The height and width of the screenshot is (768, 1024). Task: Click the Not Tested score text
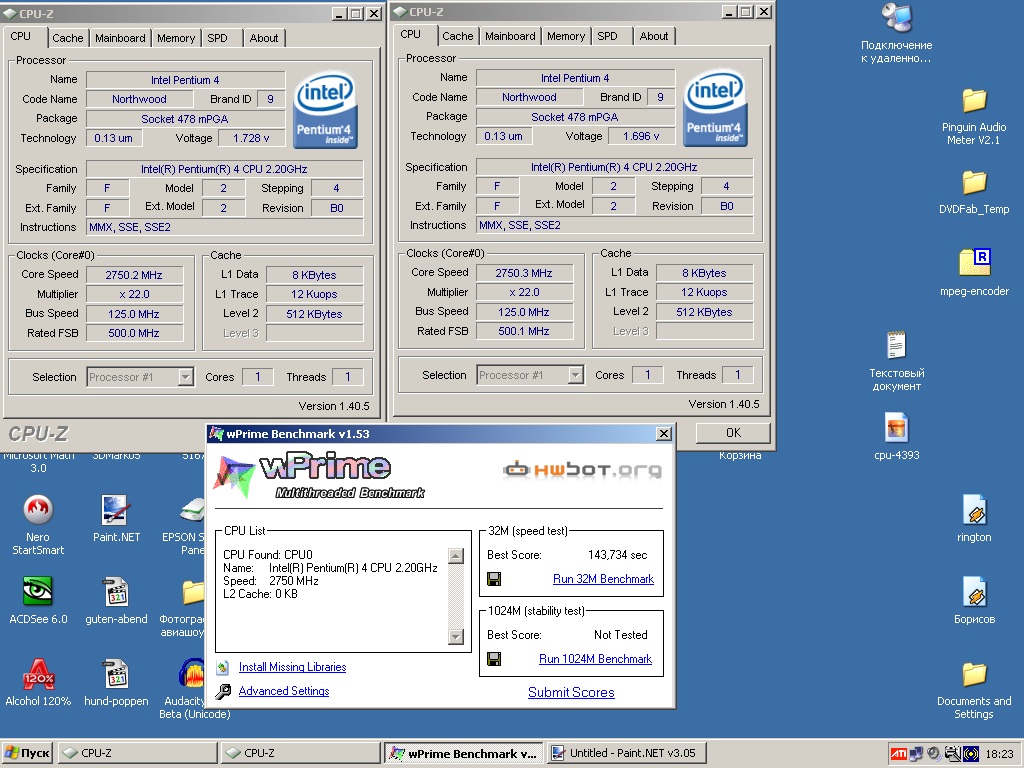pos(620,635)
